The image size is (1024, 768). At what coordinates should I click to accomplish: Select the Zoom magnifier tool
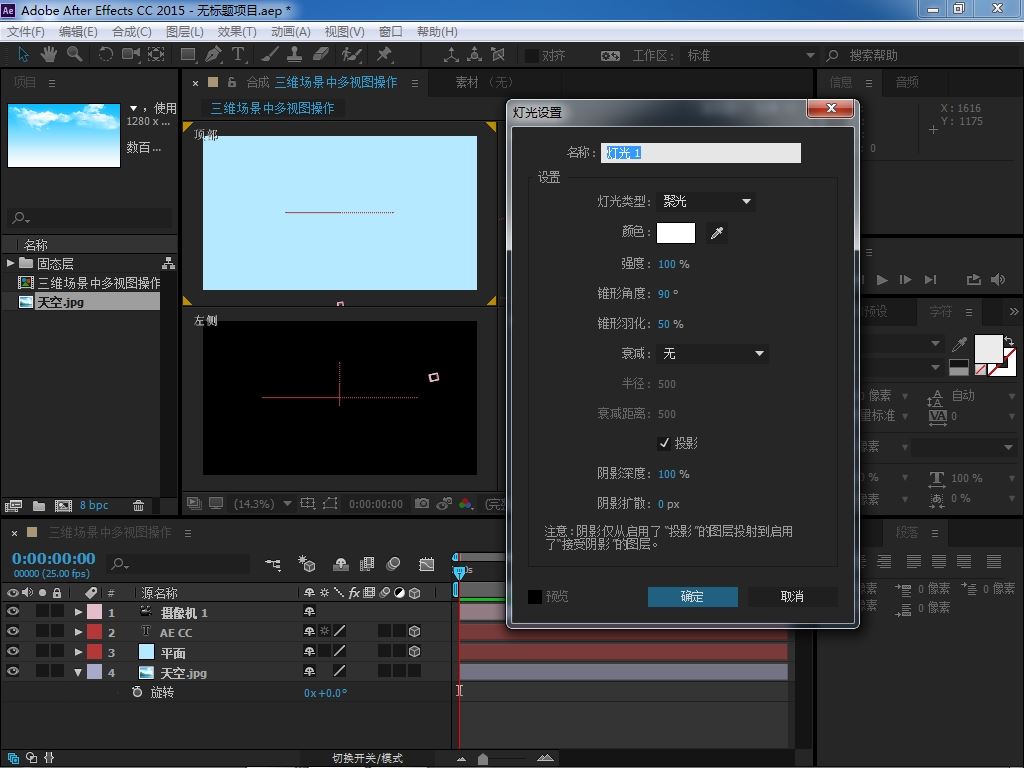75,55
